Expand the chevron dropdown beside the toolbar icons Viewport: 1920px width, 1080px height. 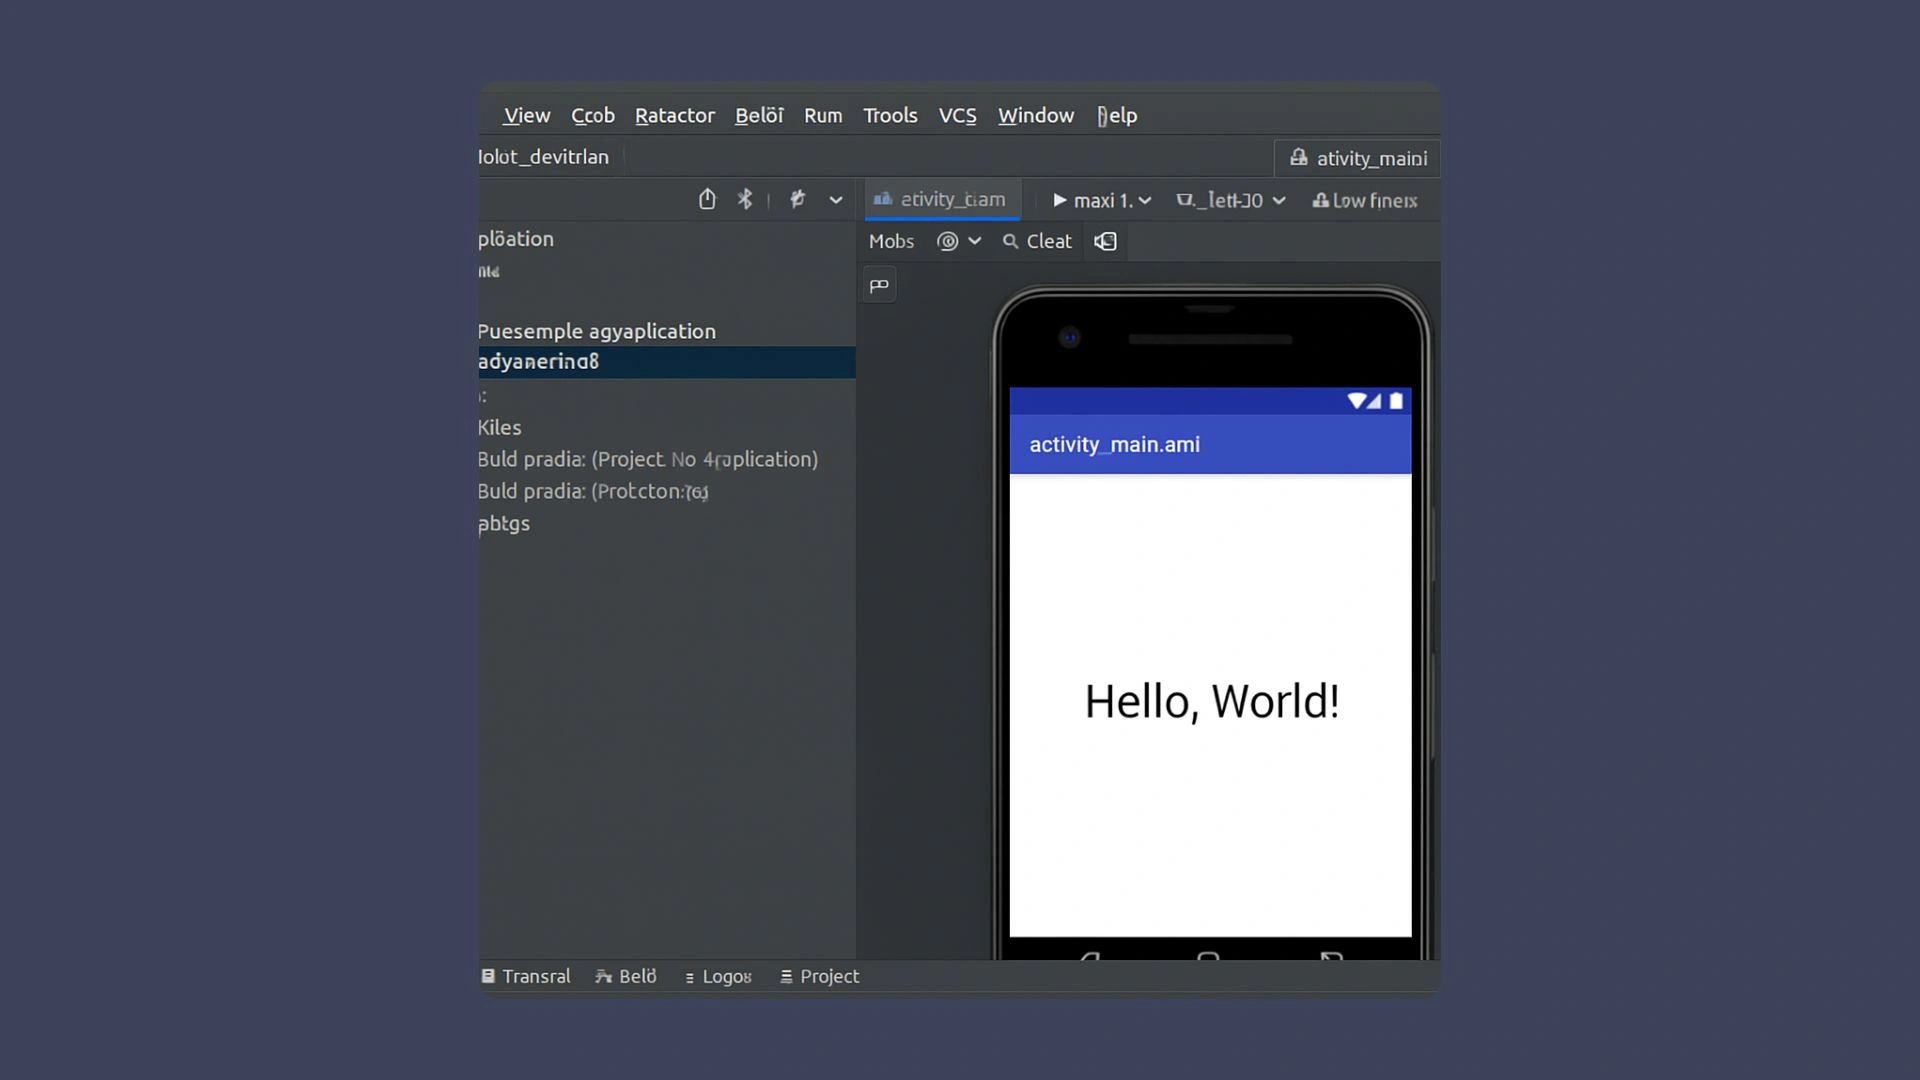point(836,199)
